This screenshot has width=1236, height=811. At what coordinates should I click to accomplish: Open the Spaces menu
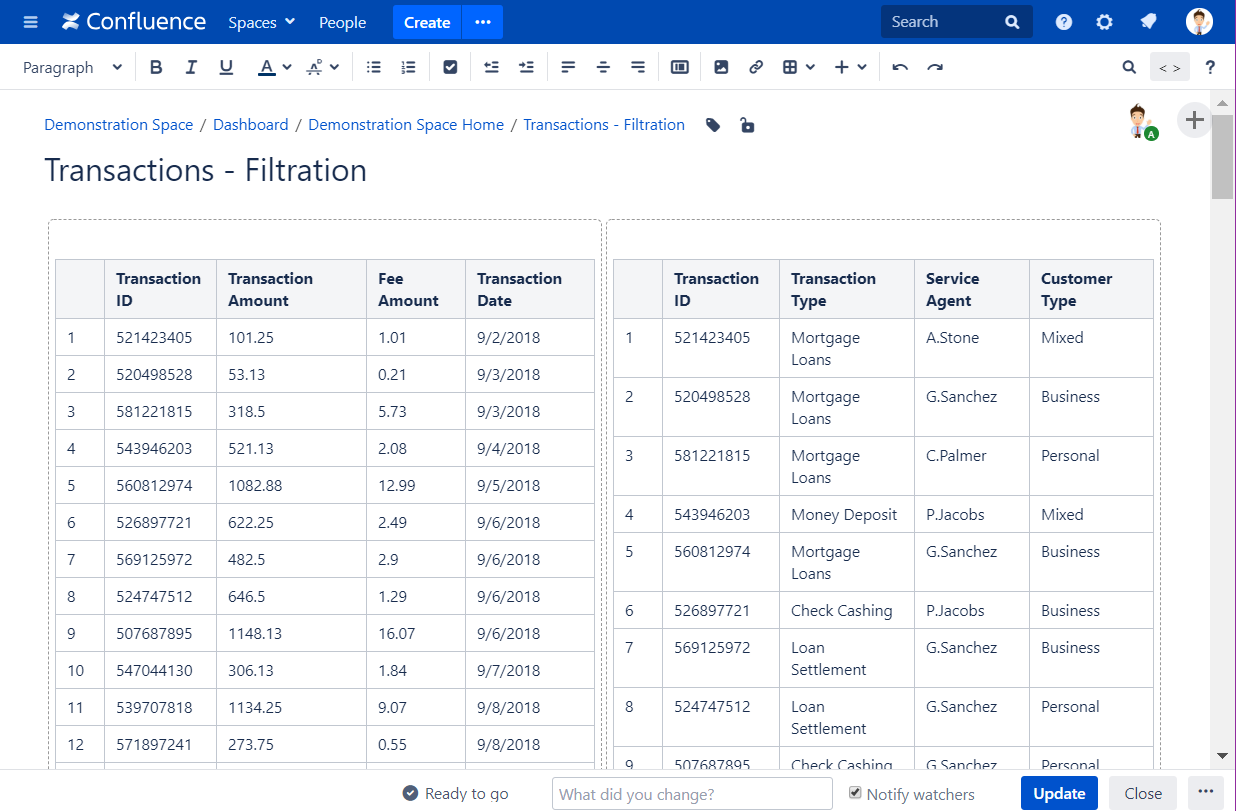click(x=260, y=21)
